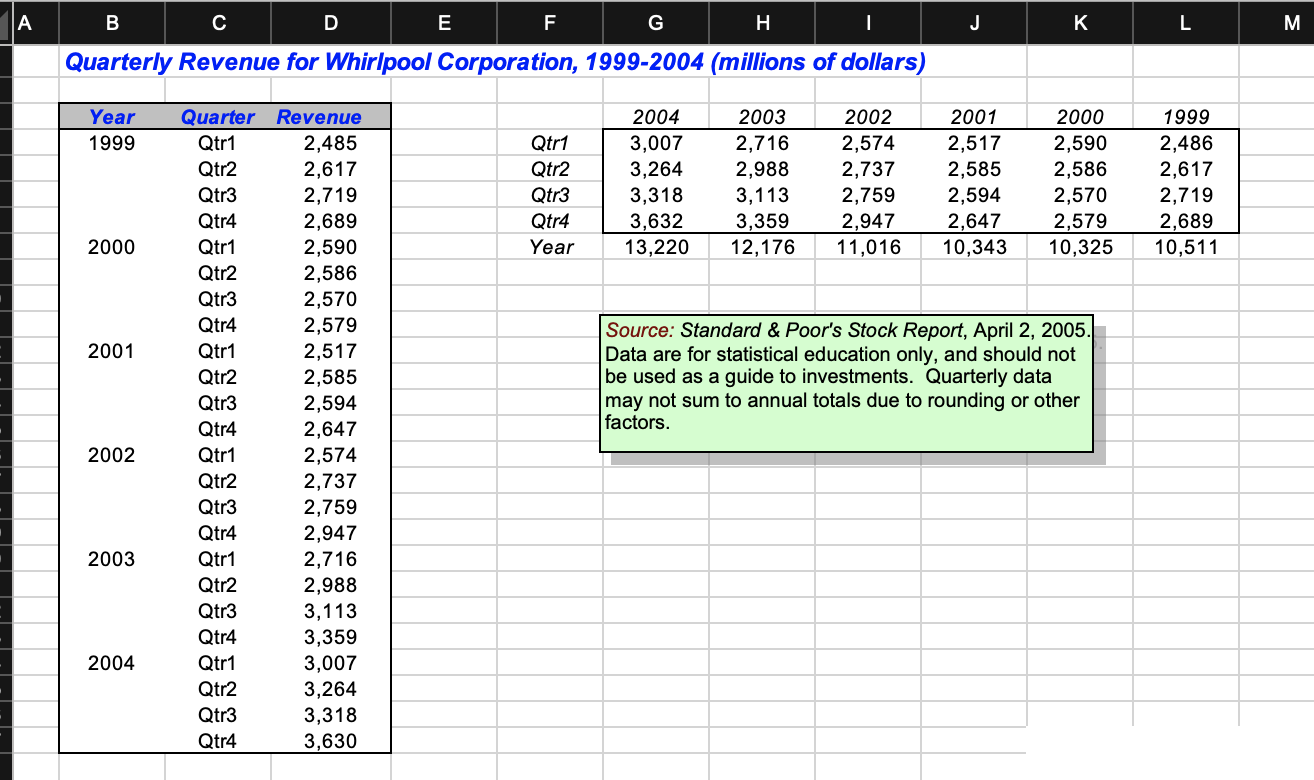This screenshot has width=1314, height=780.
Task: Select the italic 2004 column heading
Action: 656,117
